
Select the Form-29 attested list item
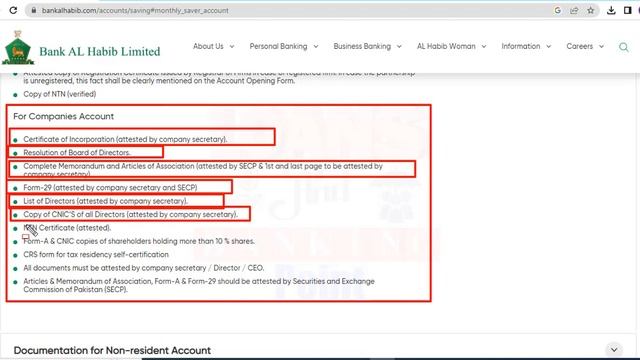click(x=110, y=188)
